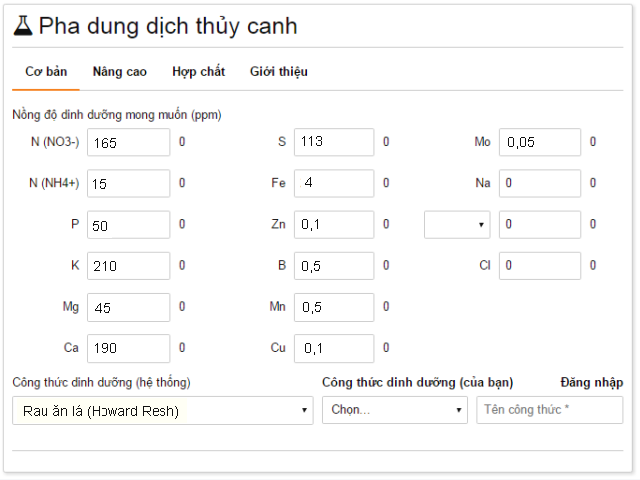Go to the Giới thiệu tab

[x=279, y=71]
